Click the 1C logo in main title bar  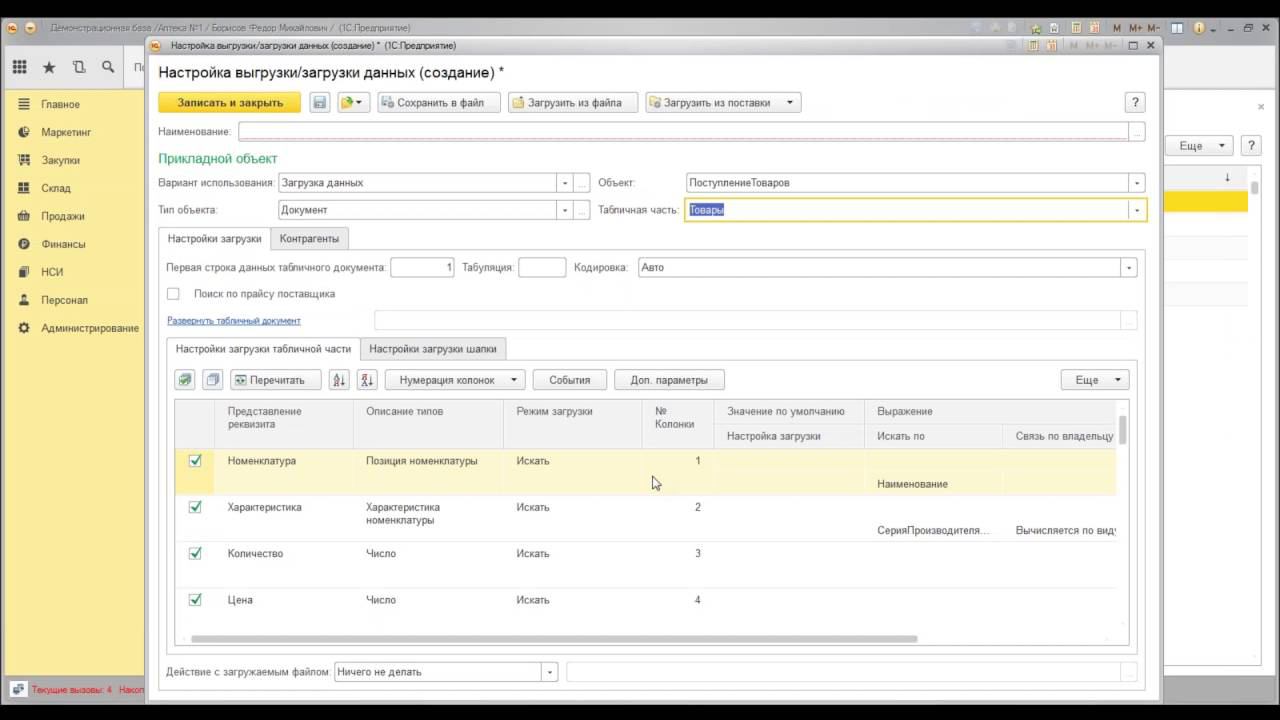13,28
